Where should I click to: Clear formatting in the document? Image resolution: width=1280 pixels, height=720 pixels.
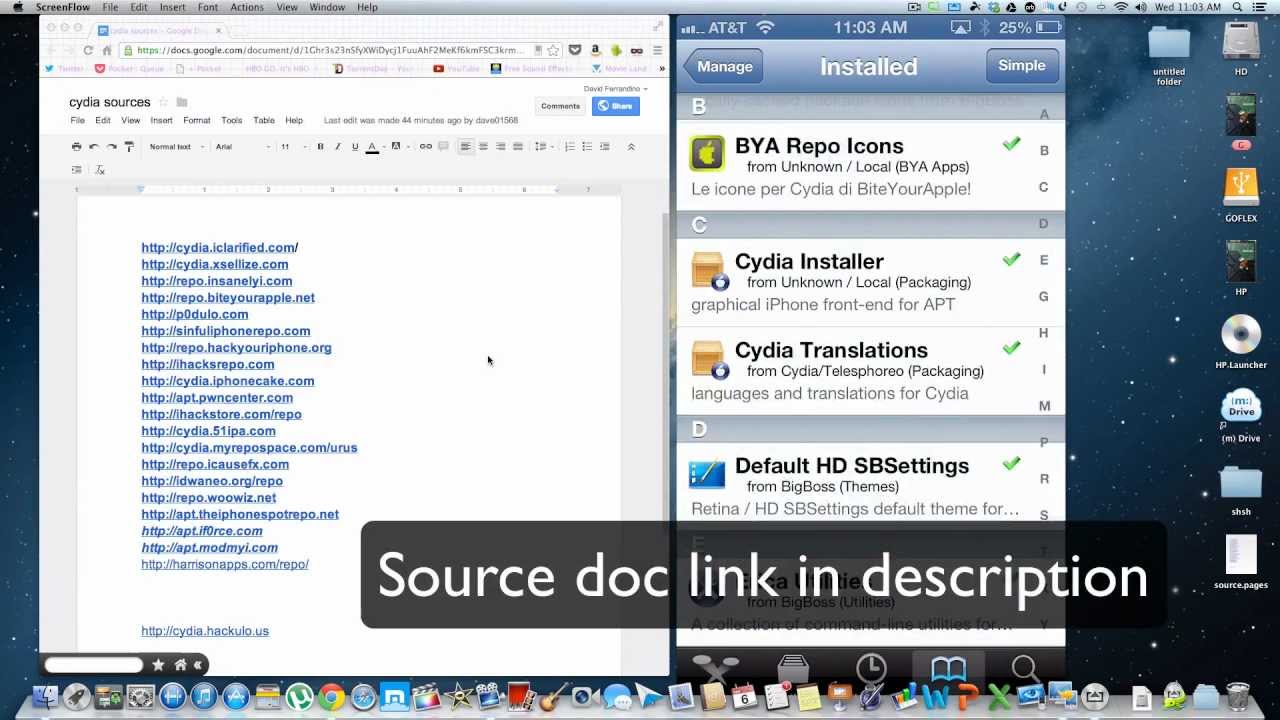click(100, 170)
